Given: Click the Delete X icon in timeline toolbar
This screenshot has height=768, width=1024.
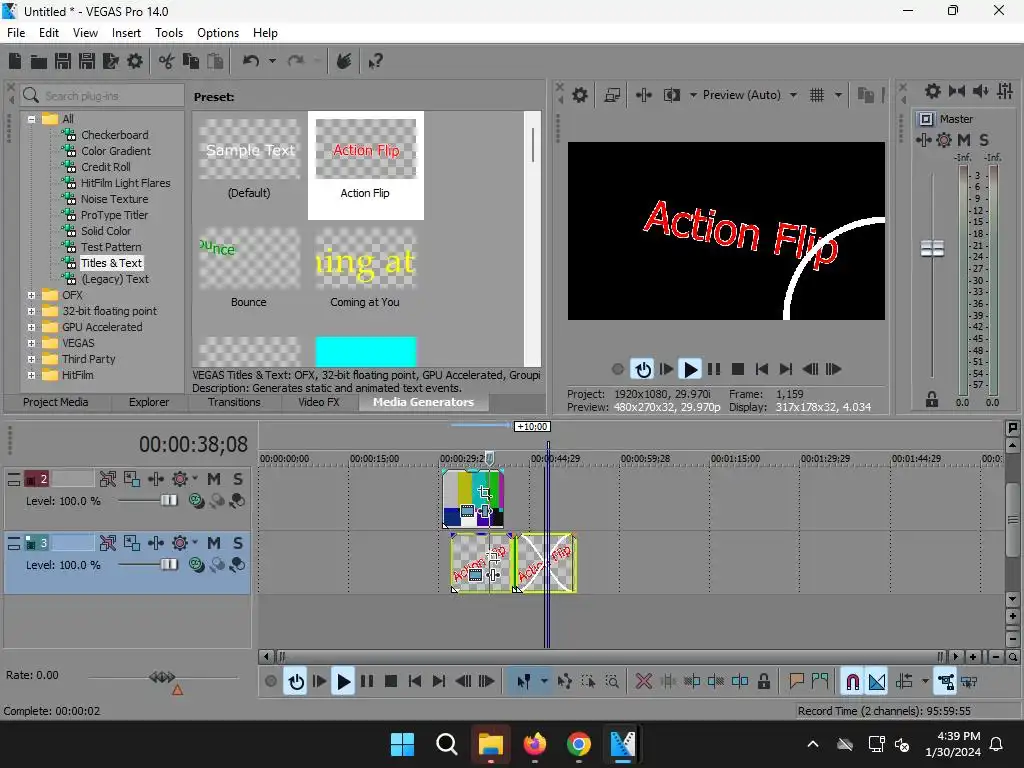Looking at the screenshot, I should pyautogui.click(x=644, y=681).
